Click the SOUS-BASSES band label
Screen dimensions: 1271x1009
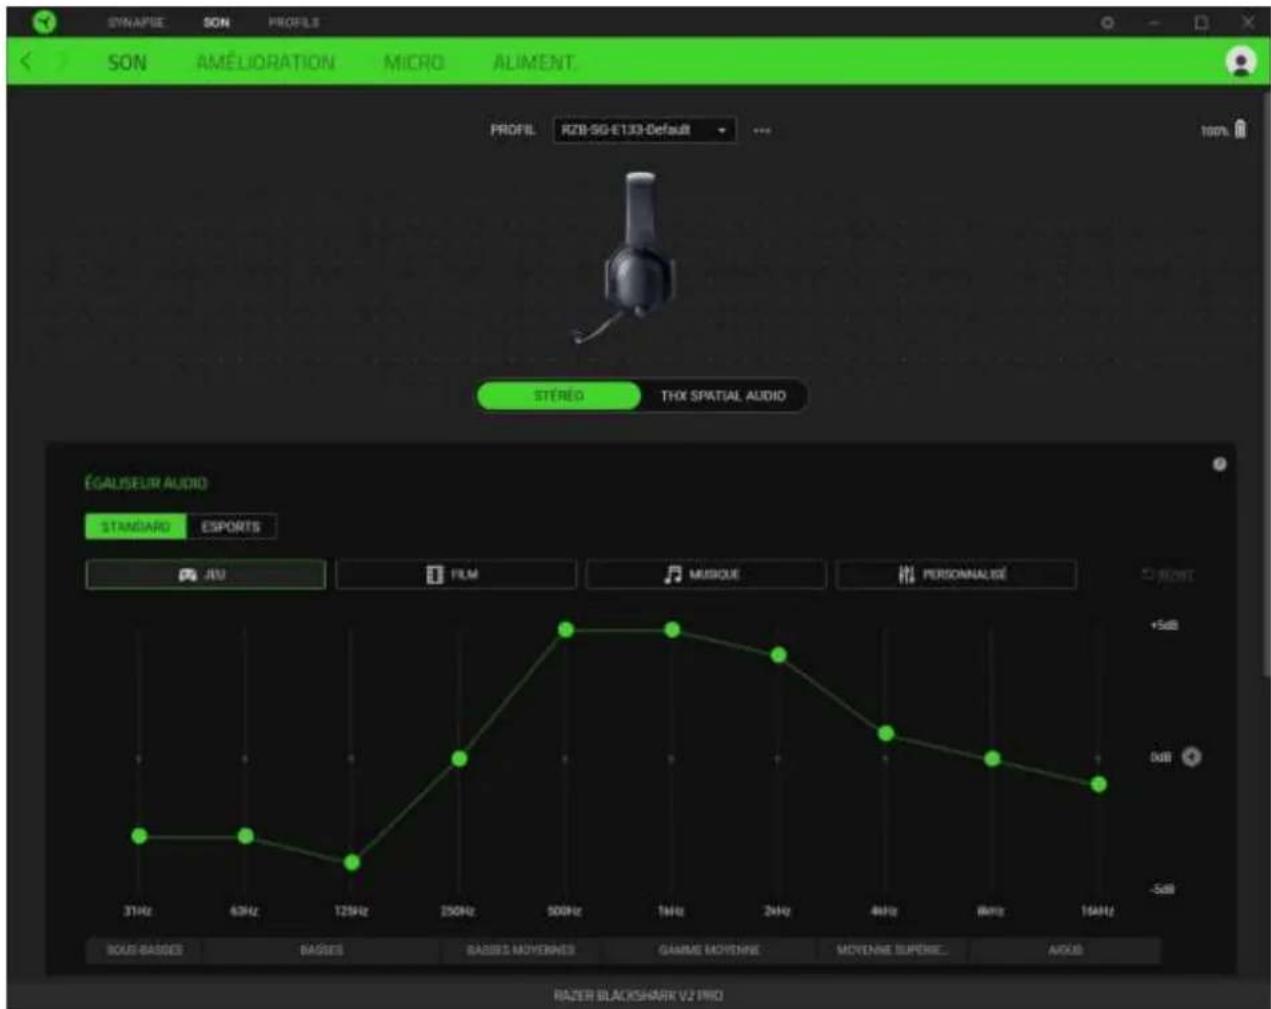[144, 950]
